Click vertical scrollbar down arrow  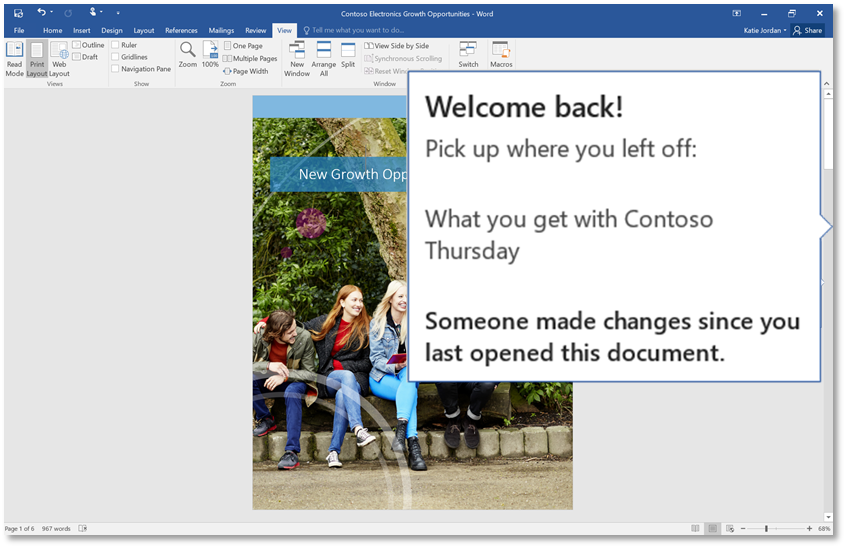[x=828, y=517]
